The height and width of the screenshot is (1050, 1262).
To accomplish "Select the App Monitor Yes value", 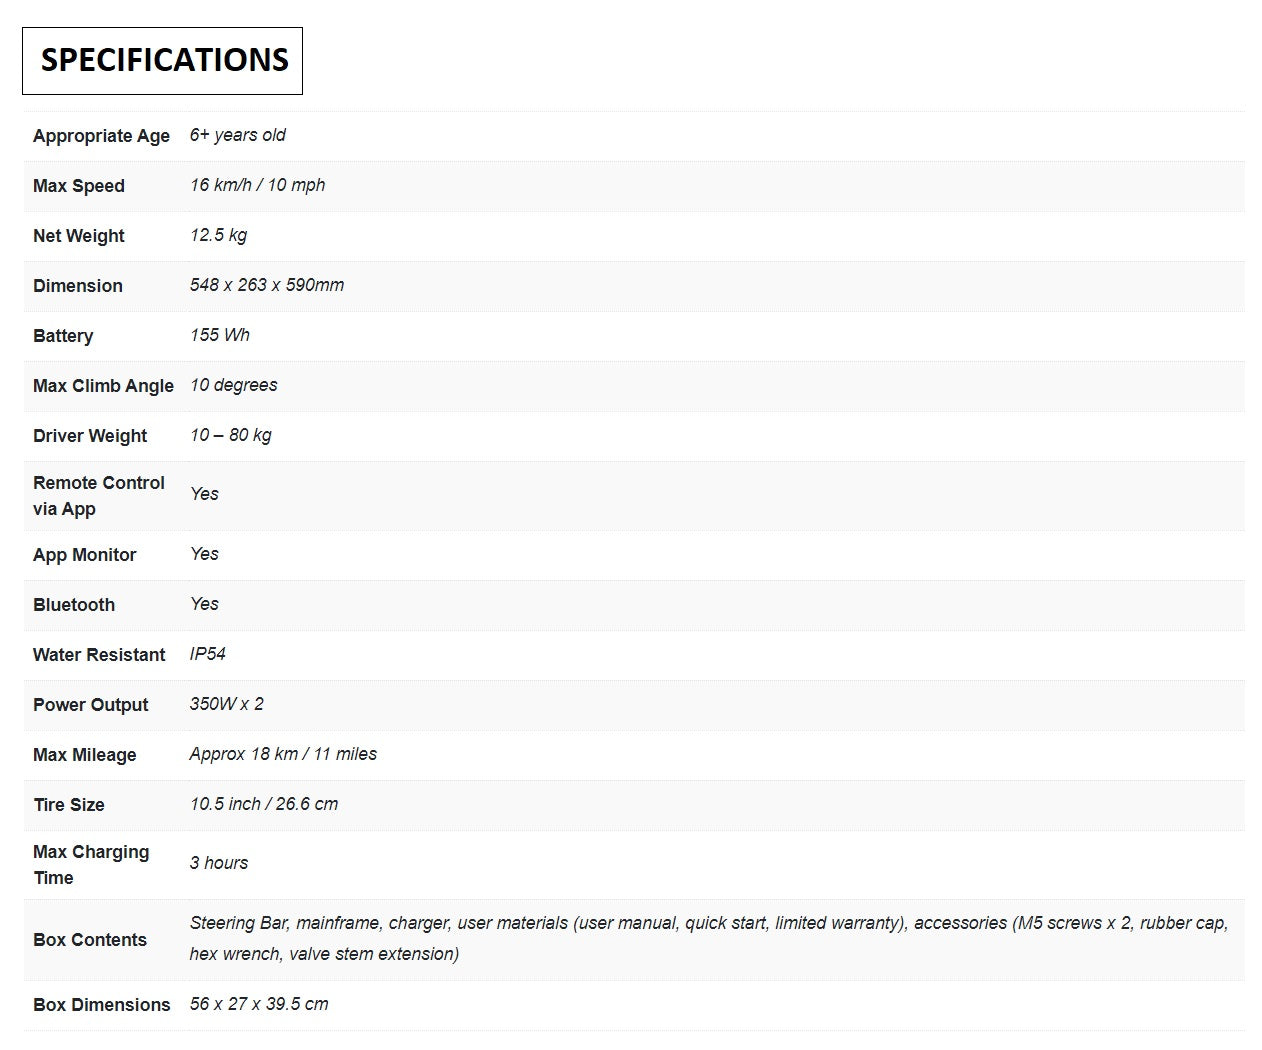I will [204, 554].
